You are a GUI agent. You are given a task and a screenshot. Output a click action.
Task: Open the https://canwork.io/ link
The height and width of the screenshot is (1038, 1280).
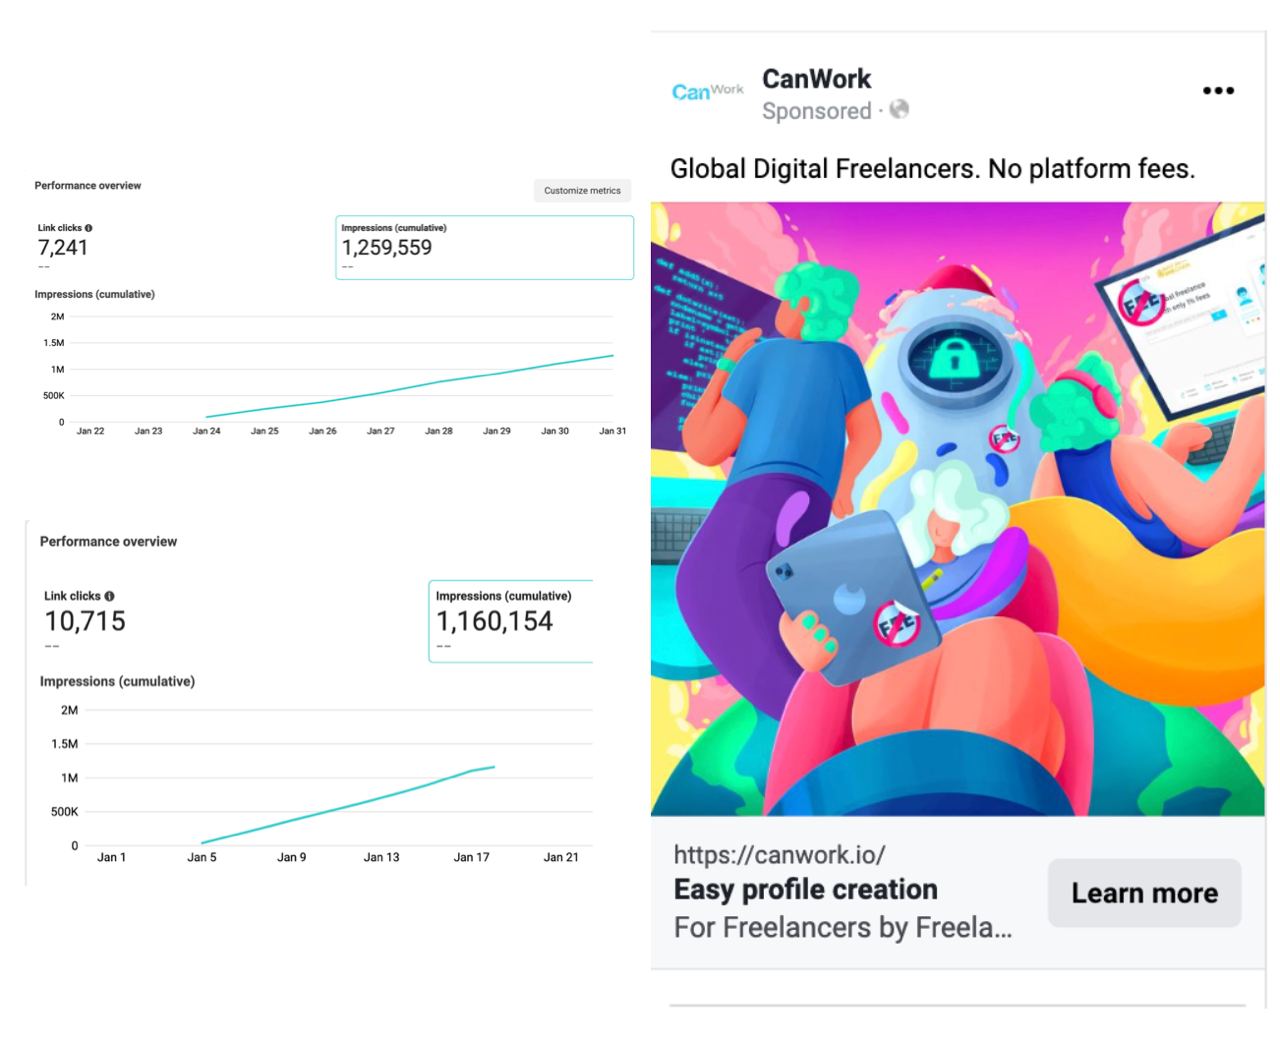click(x=779, y=855)
